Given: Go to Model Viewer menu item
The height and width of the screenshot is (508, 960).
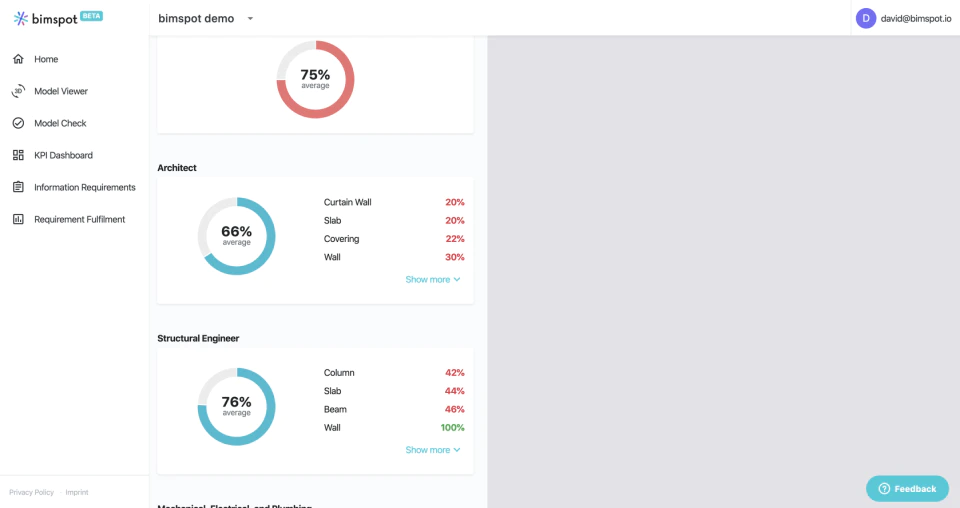Looking at the screenshot, I should tap(61, 91).
